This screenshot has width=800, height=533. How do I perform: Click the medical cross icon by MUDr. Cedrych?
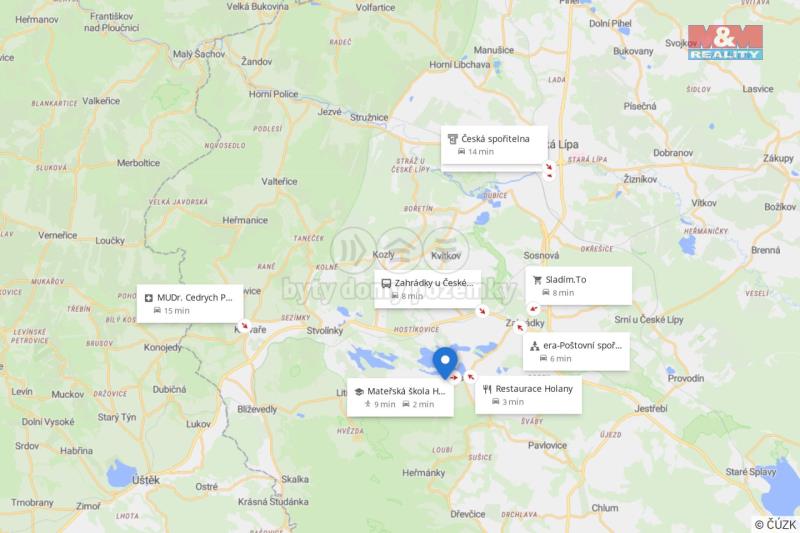pos(148,298)
